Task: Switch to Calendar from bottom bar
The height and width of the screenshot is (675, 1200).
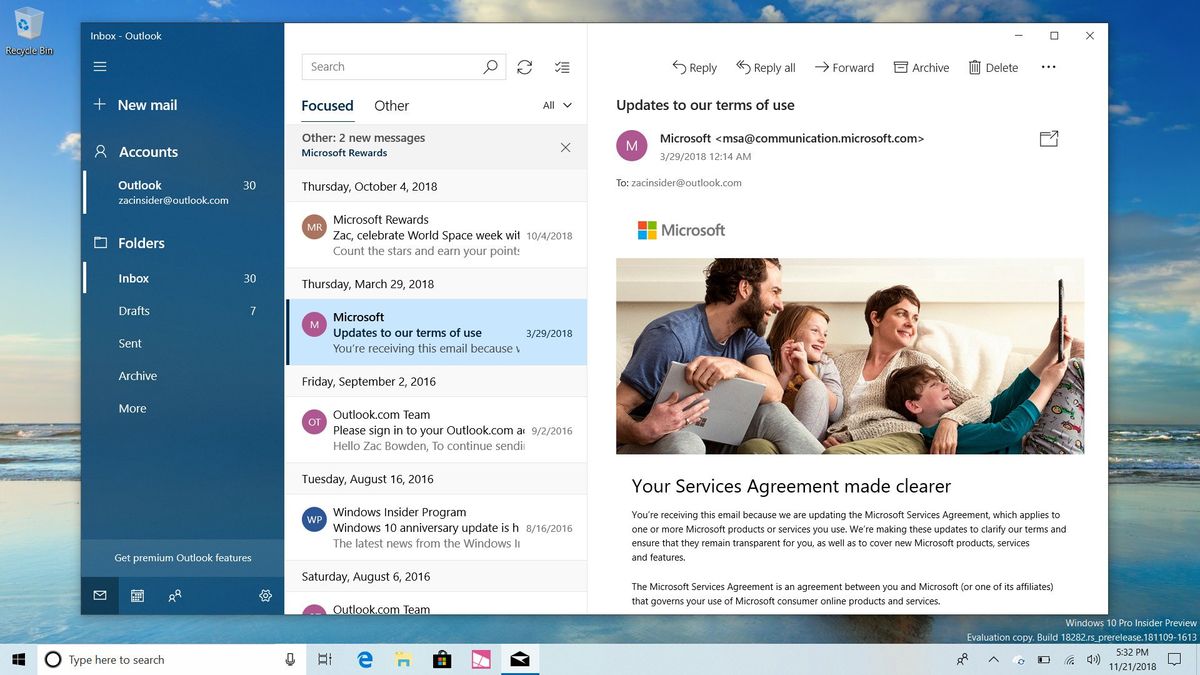Action: tap(137, 595)
